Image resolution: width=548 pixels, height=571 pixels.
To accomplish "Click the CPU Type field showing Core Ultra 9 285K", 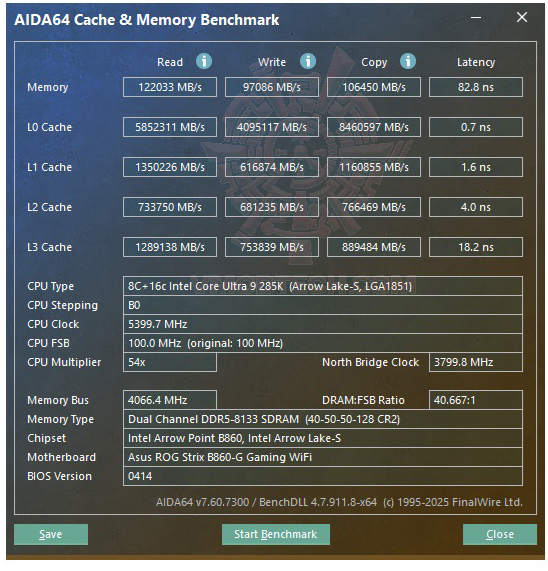I will (323, 286).
